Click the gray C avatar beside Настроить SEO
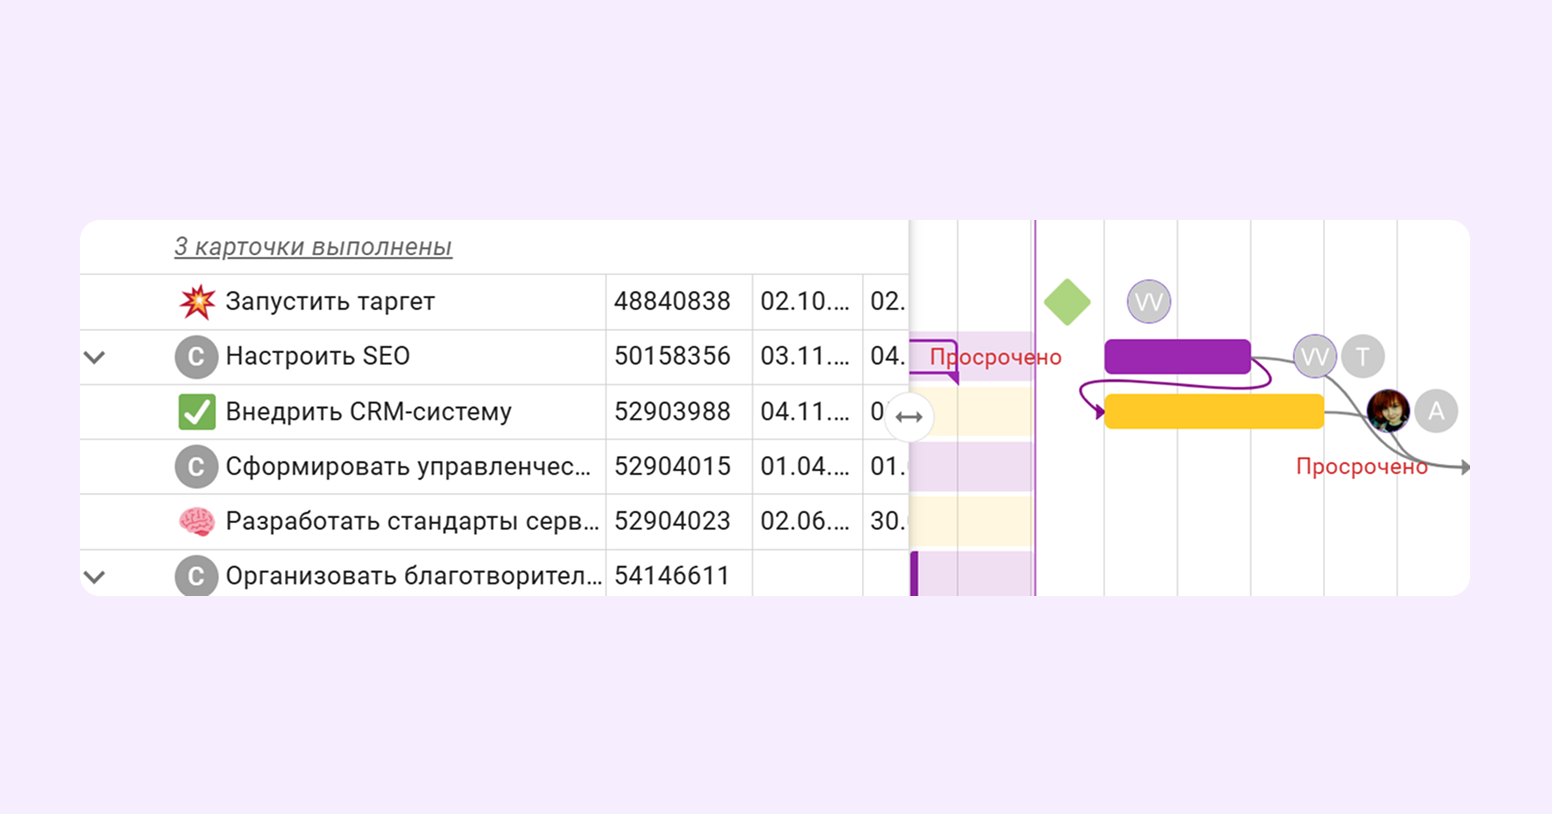Screen dimensions: 1552x814 [x=196, y=357]
